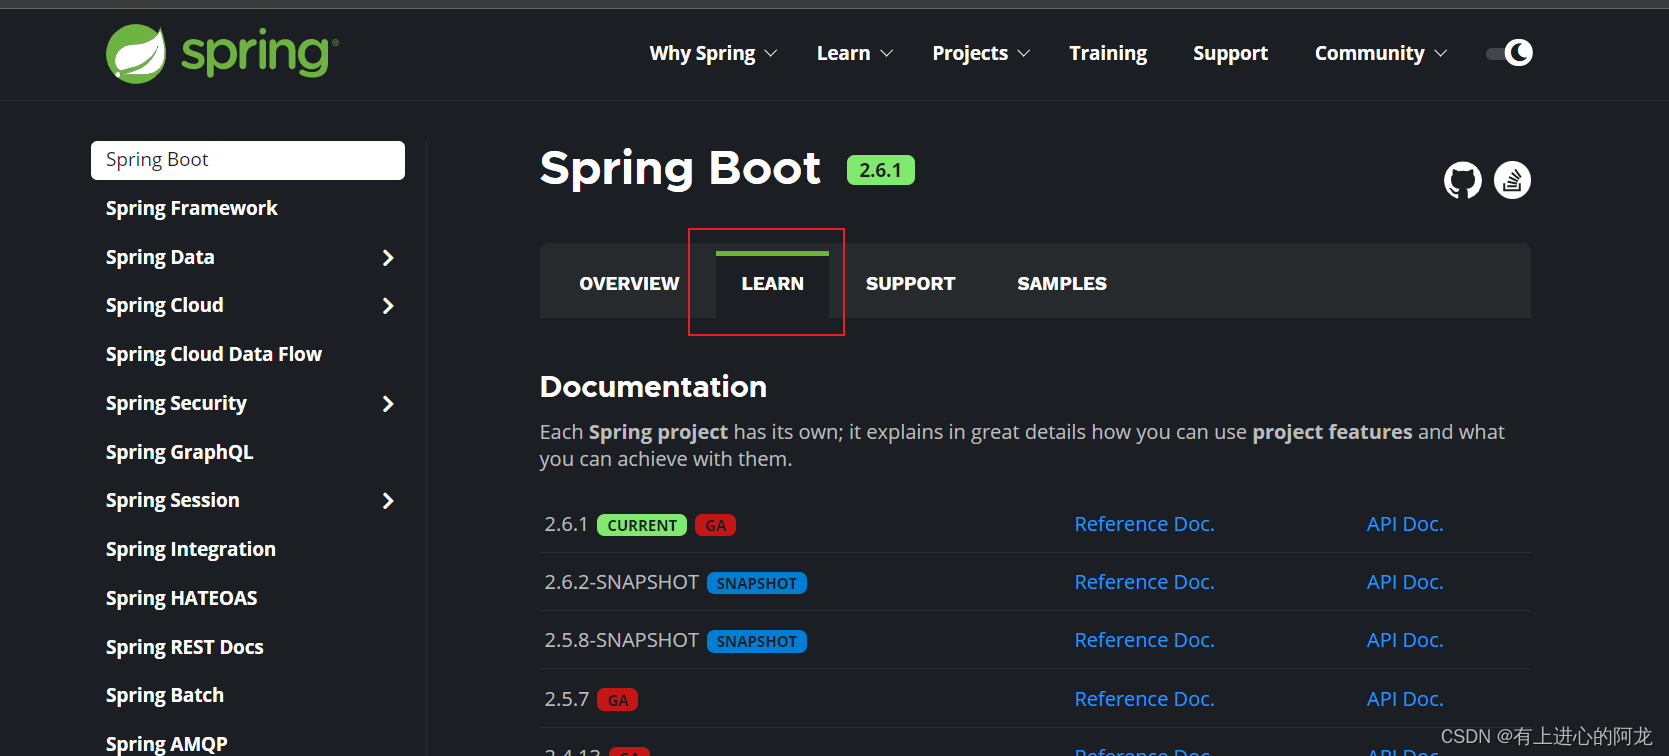The height and width of the screenshot is (756, 1669).
Task: Open Spring Data project link
Action: [160, 257]
